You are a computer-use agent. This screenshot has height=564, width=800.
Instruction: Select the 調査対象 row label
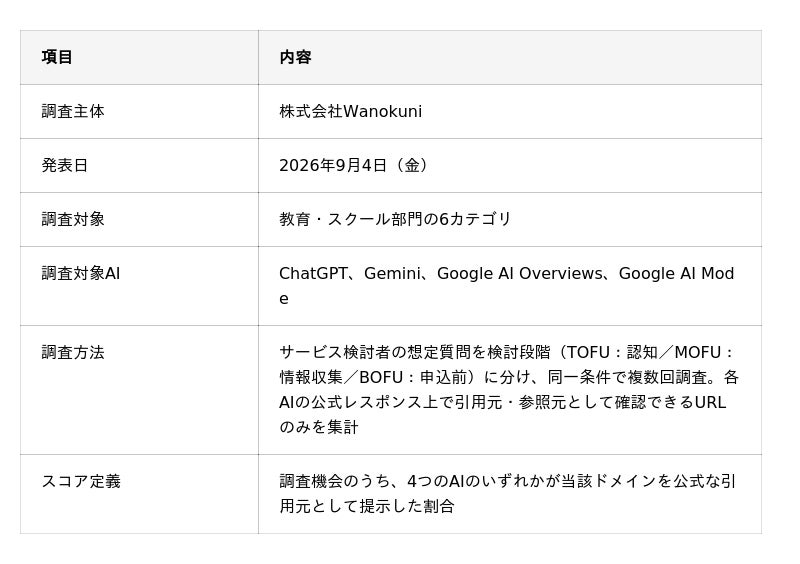73,219
